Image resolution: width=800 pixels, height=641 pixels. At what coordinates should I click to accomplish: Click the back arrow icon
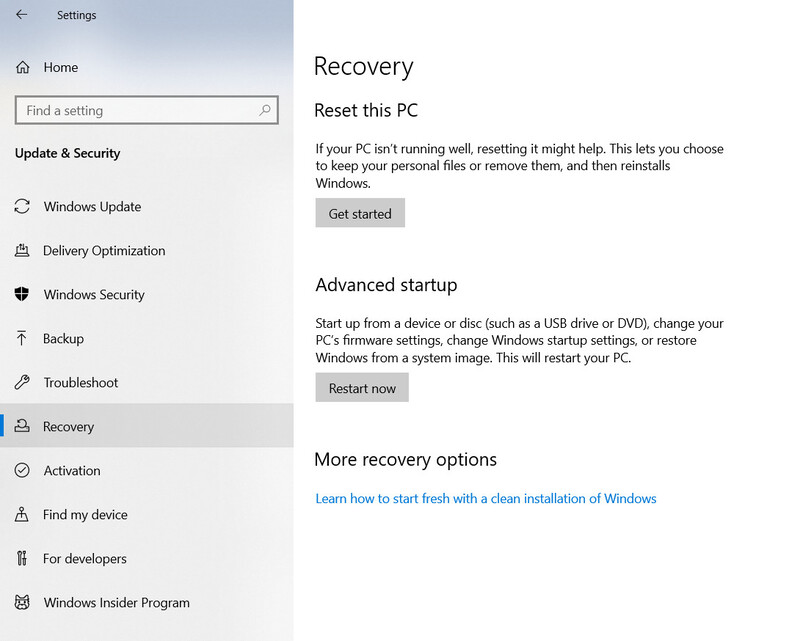21,15
